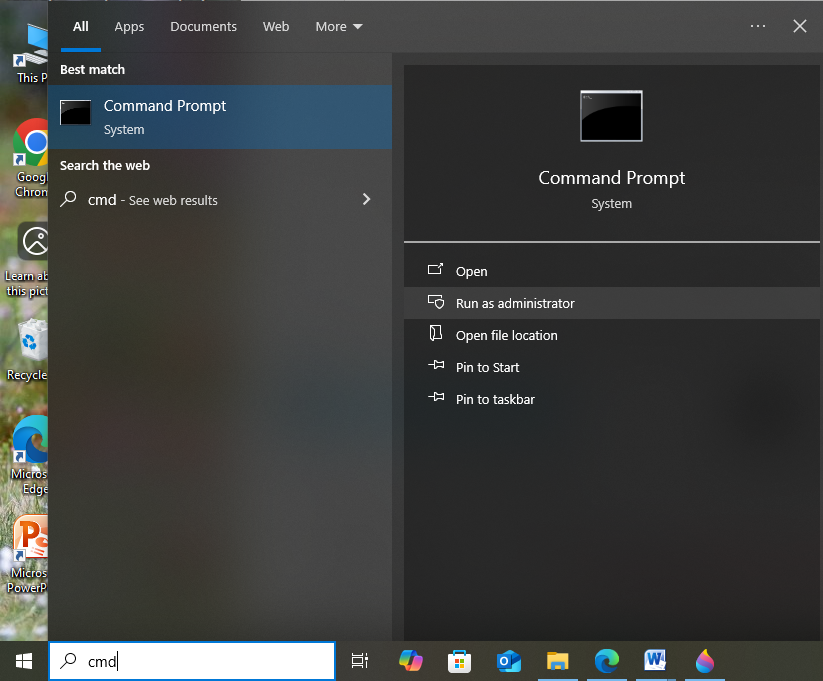The width and height of the screenshot is (823, 681).
Task: Open the Windows Start button
Action: pyautogui.click(x=24, y=660)
